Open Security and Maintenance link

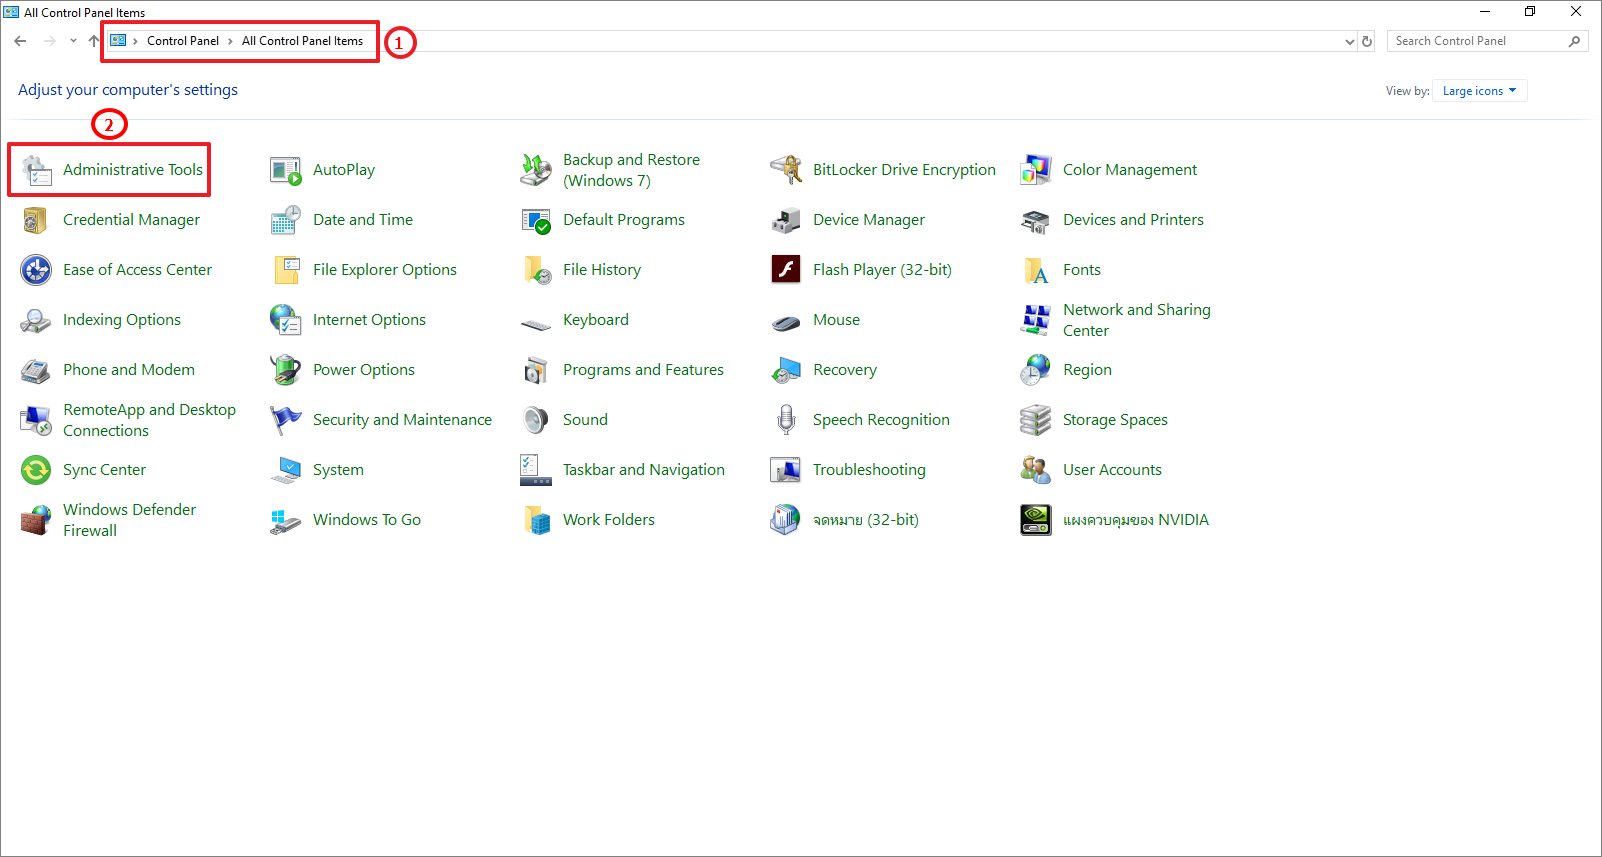tap(402, 420)
